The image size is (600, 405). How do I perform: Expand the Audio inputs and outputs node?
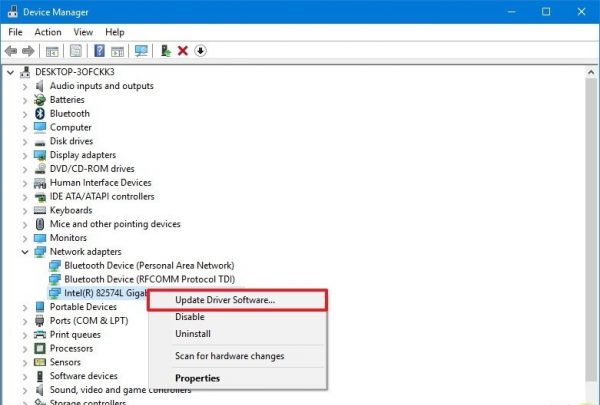[x=26, y=86]
